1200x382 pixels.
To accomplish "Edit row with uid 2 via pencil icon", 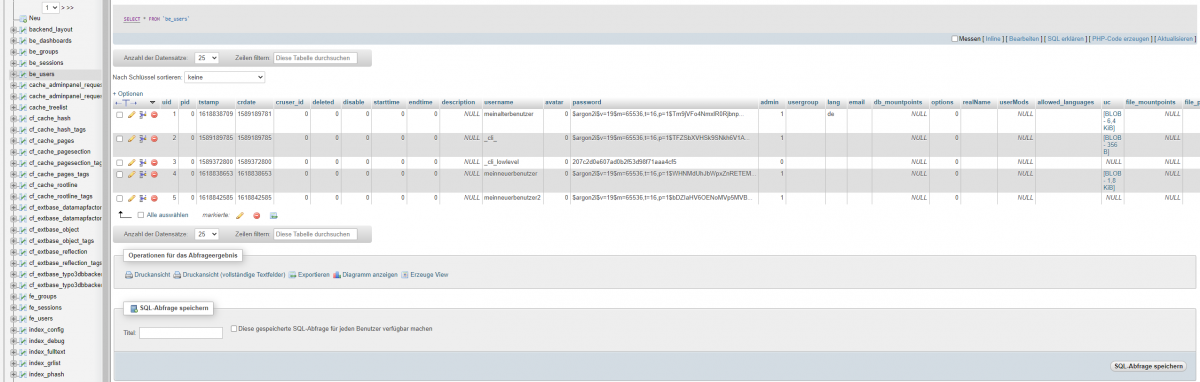I will [131, 138].
